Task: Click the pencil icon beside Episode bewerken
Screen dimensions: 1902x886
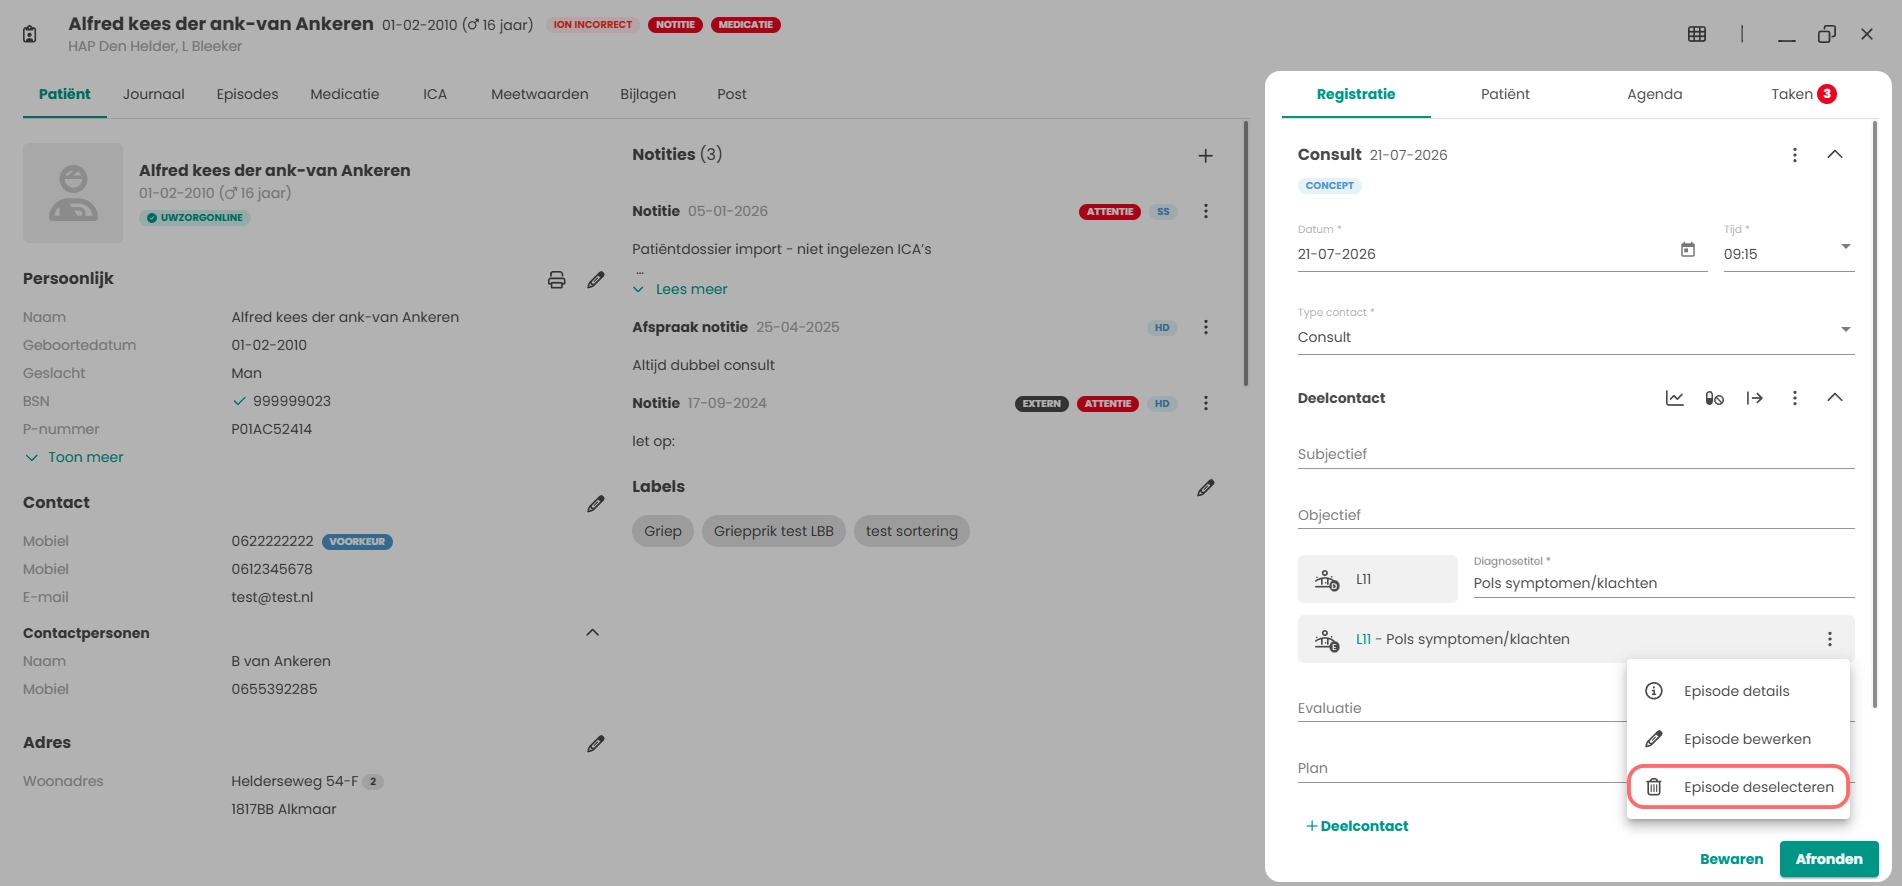Action: [1654, 739]
